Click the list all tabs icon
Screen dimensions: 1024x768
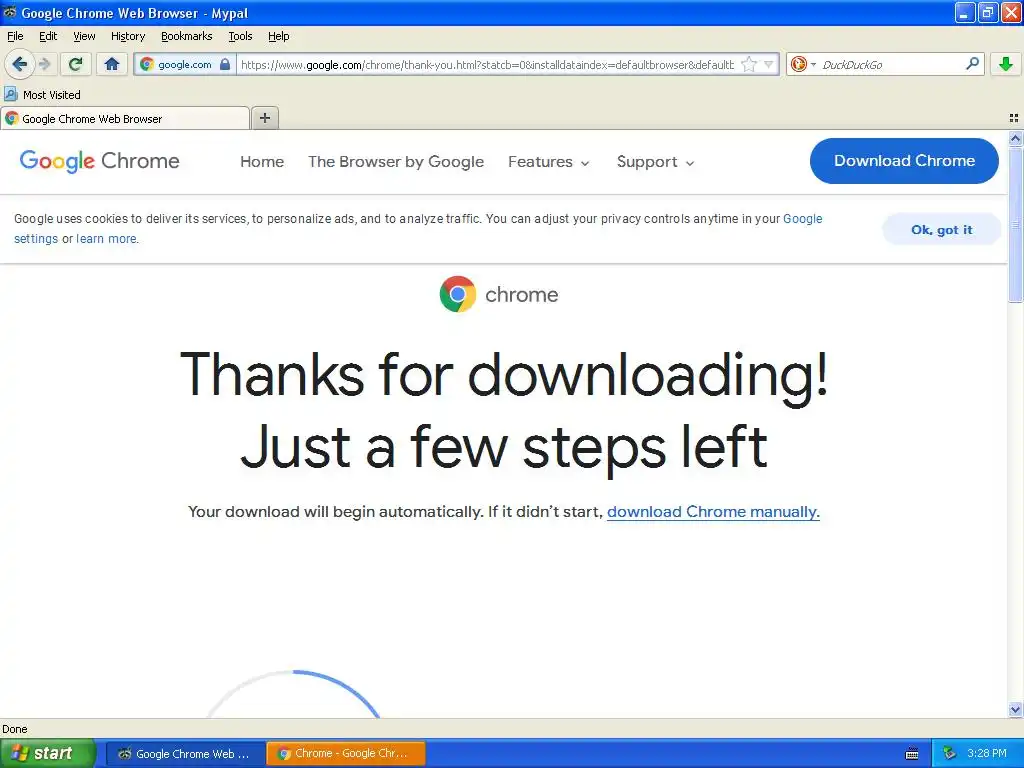click(x=1014, y=118)
